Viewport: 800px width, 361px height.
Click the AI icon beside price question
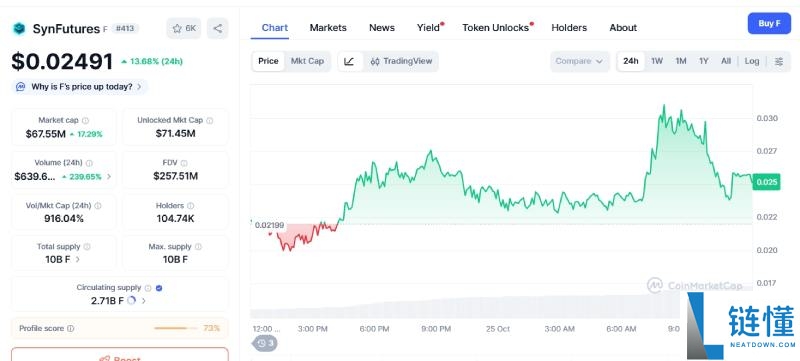tap(20, 87)
